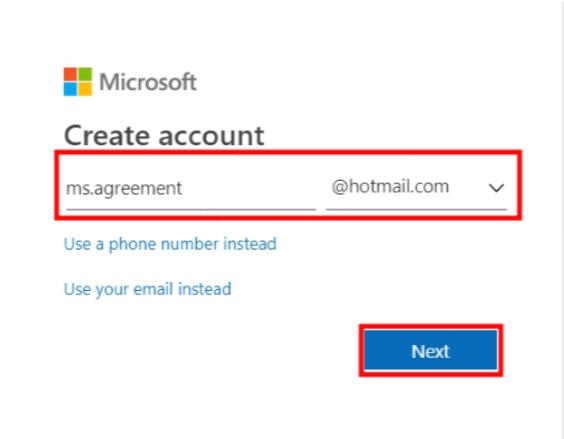Screen dimensions: 564x439
Task: Switch to phone number sign-up option
Action: coord(170,244)
